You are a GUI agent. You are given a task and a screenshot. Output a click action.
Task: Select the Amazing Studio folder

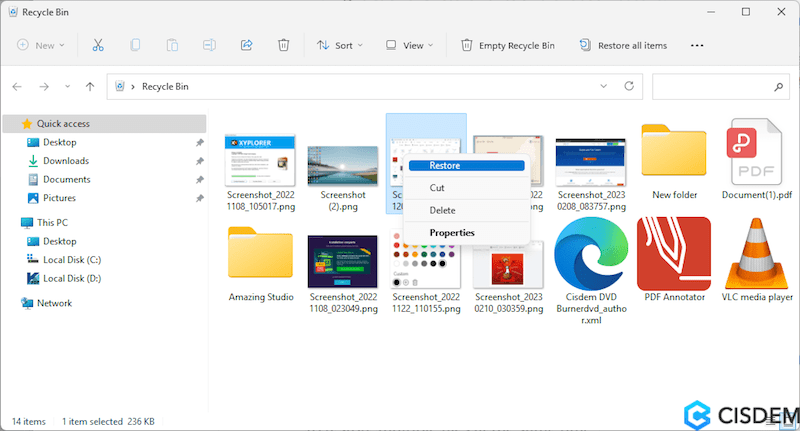[260, 252]
